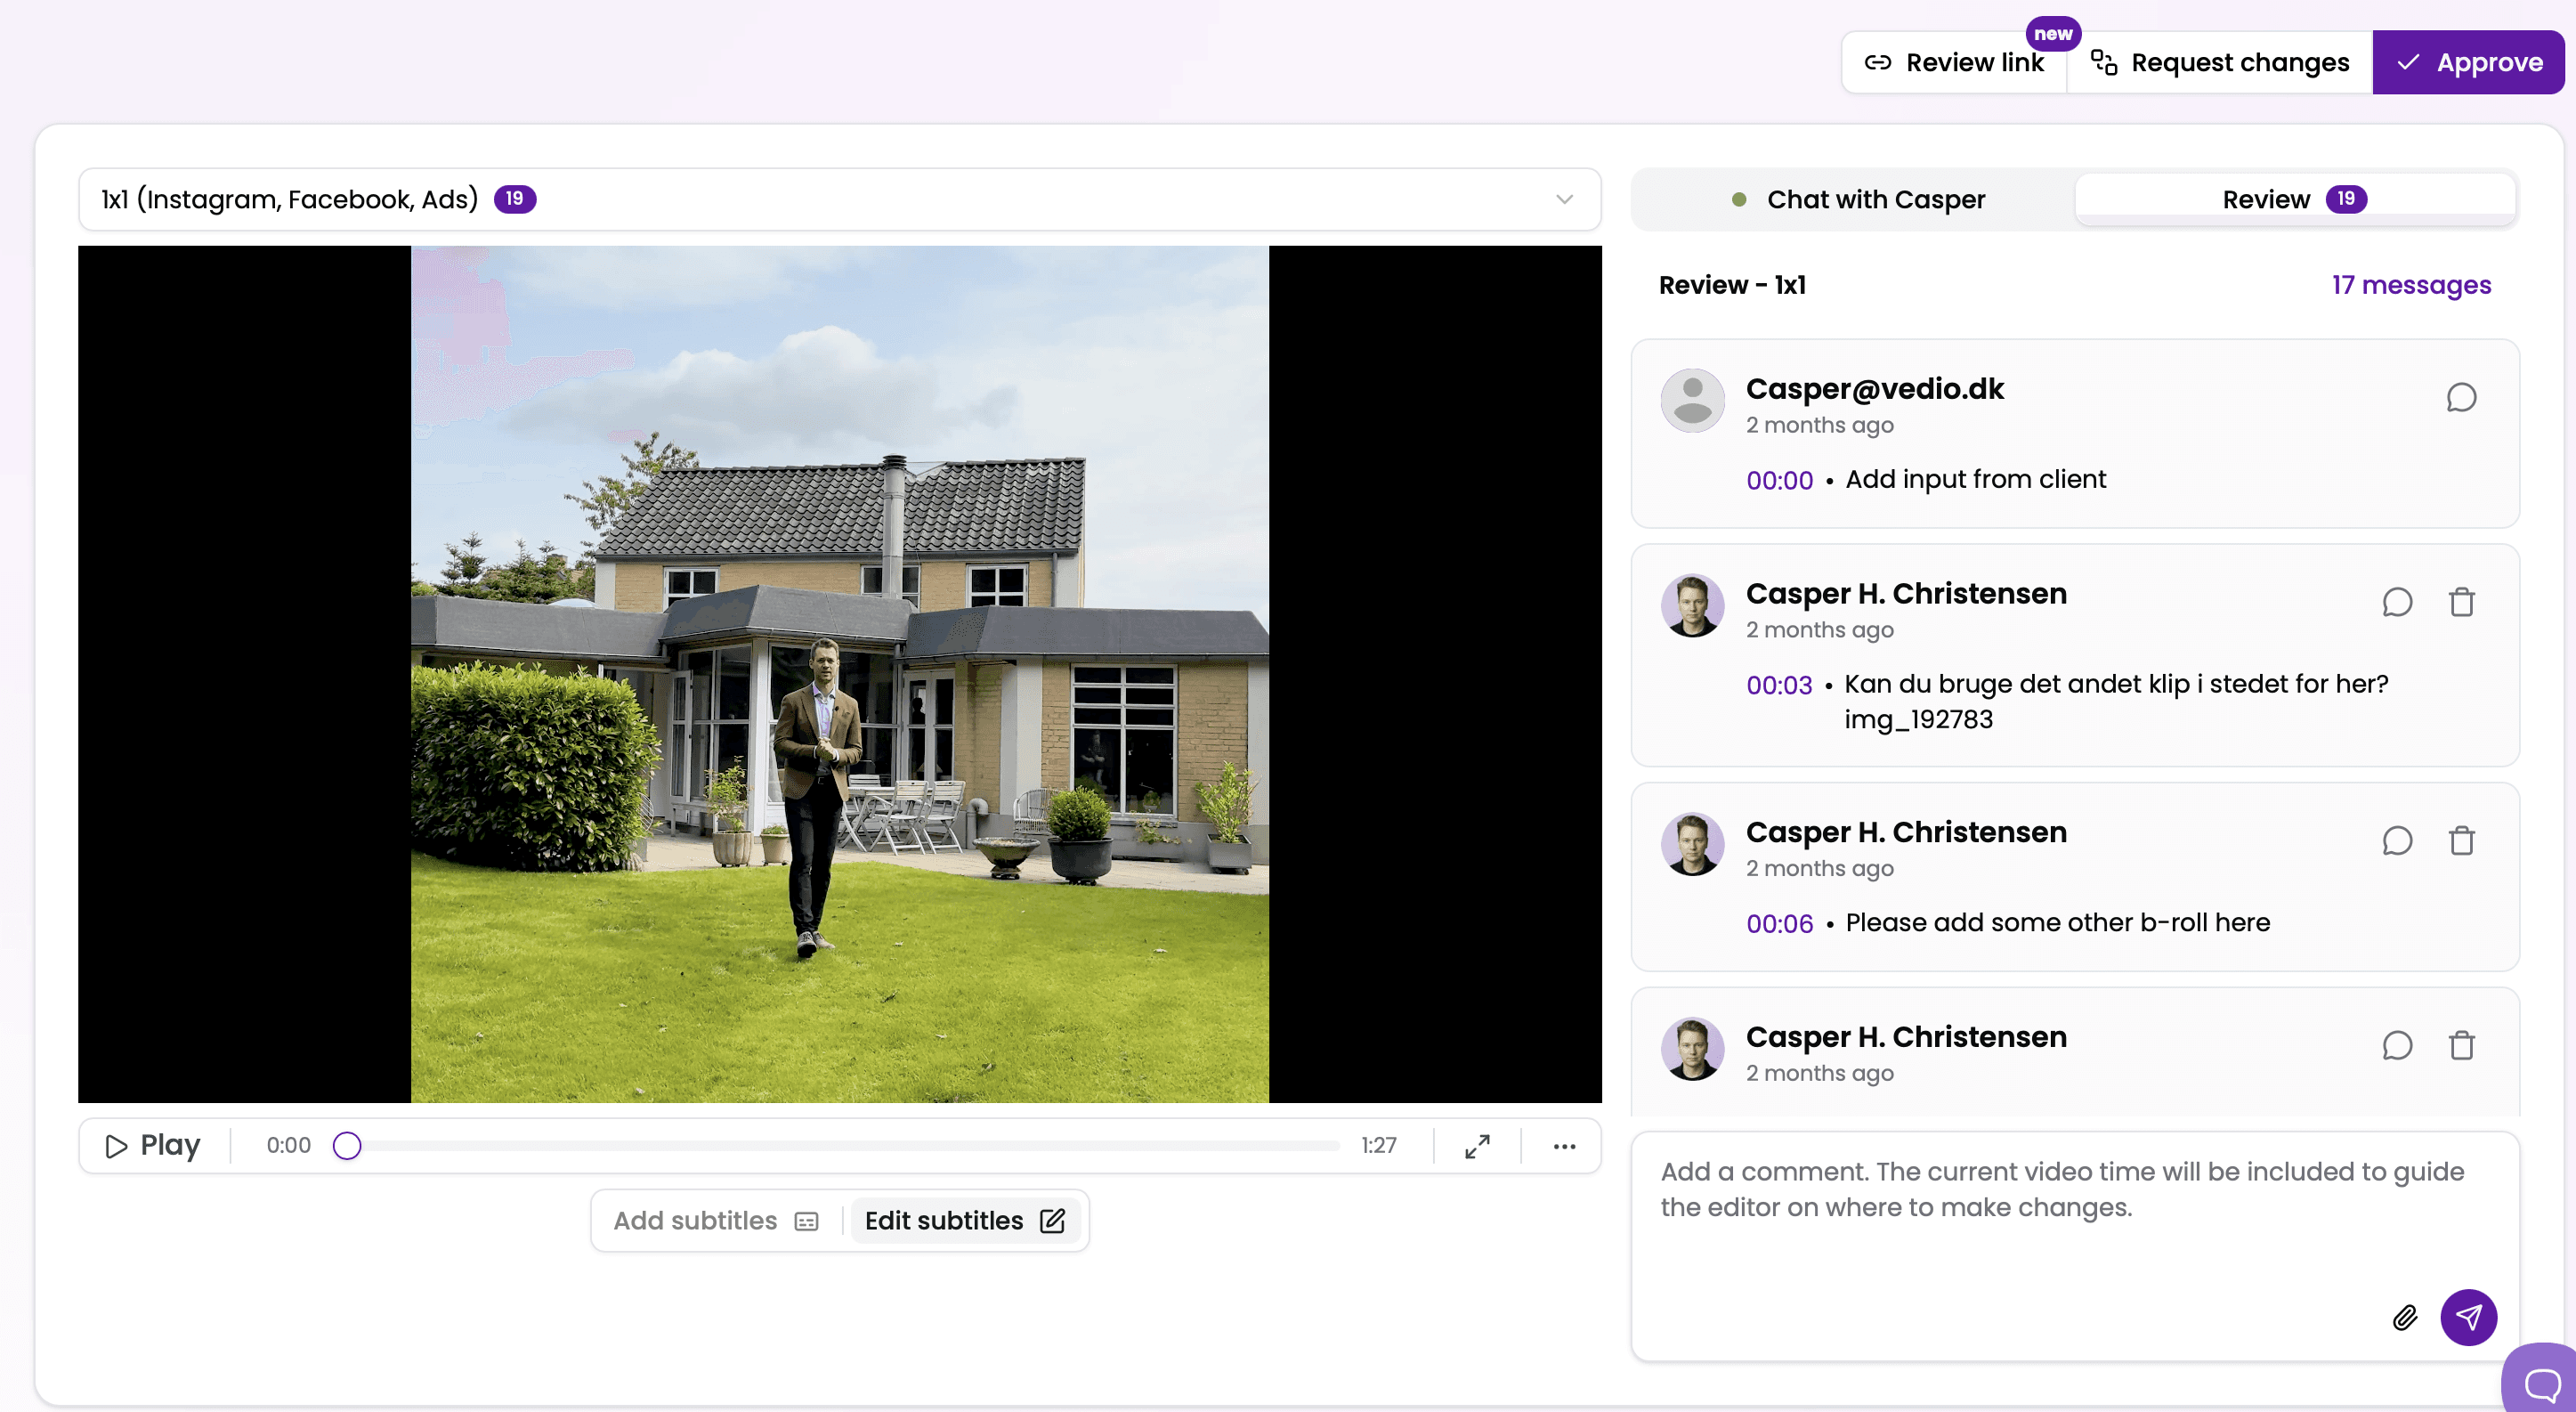Delete the 00:06 b-roll comment
Screen dimensions: 2576x1412
[2461, 841]
